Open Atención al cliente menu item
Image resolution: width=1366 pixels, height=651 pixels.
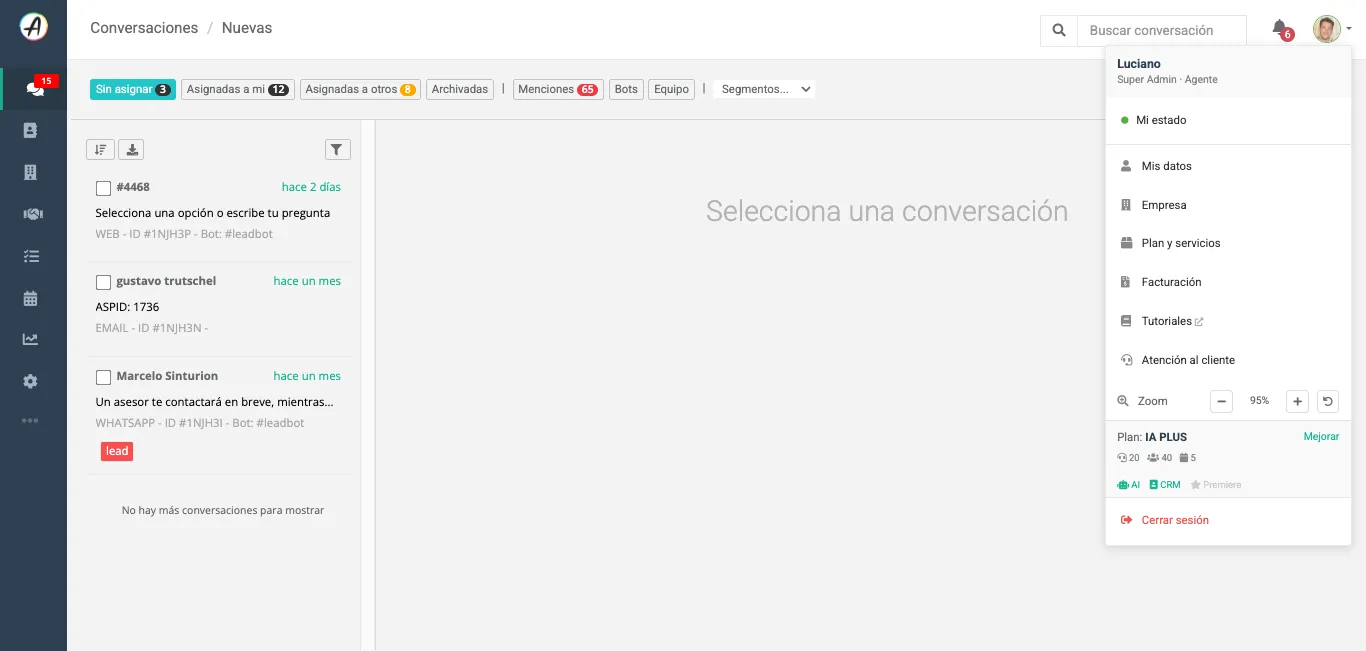pyautogui.click(x=1228, y=360)
